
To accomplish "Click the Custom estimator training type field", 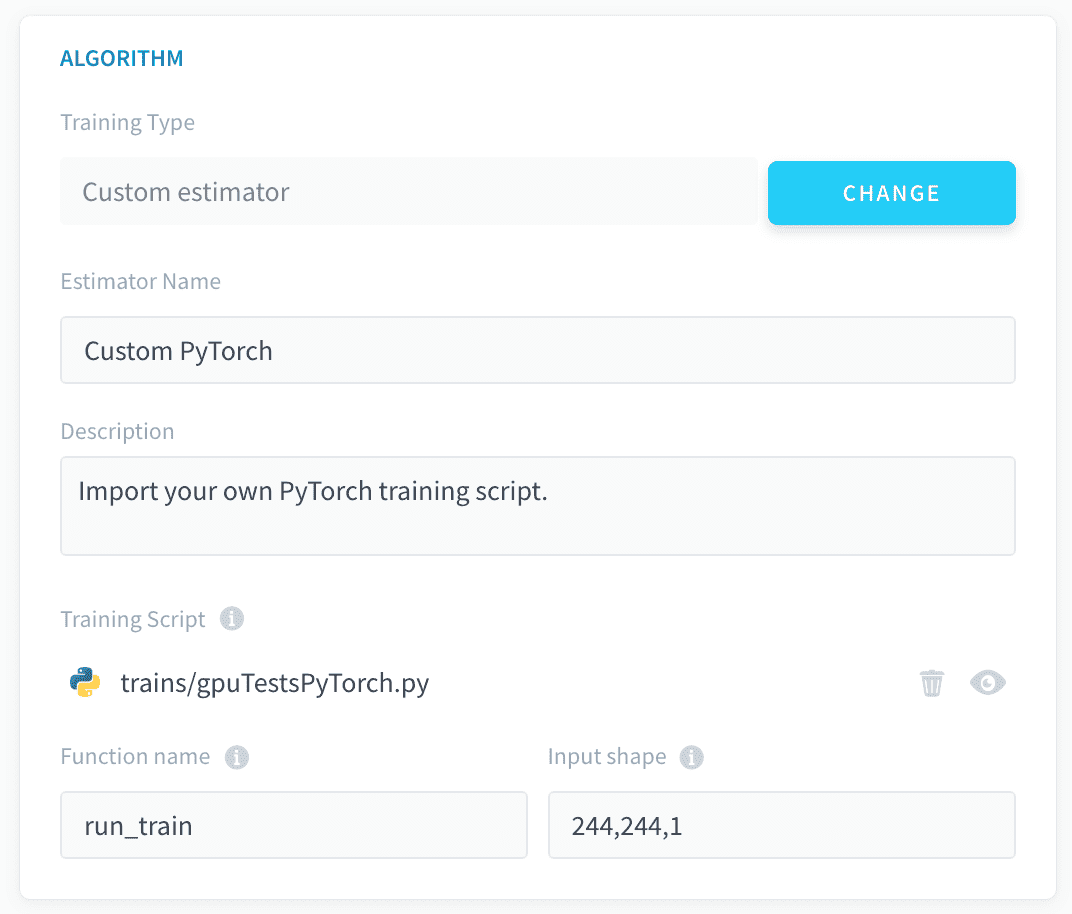I will click(409, 191).
